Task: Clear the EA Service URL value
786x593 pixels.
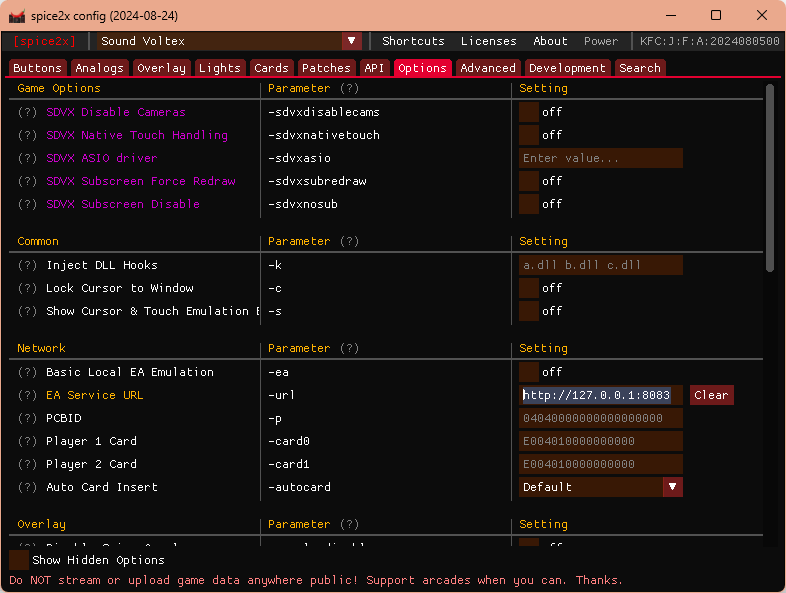Action: 711,395
